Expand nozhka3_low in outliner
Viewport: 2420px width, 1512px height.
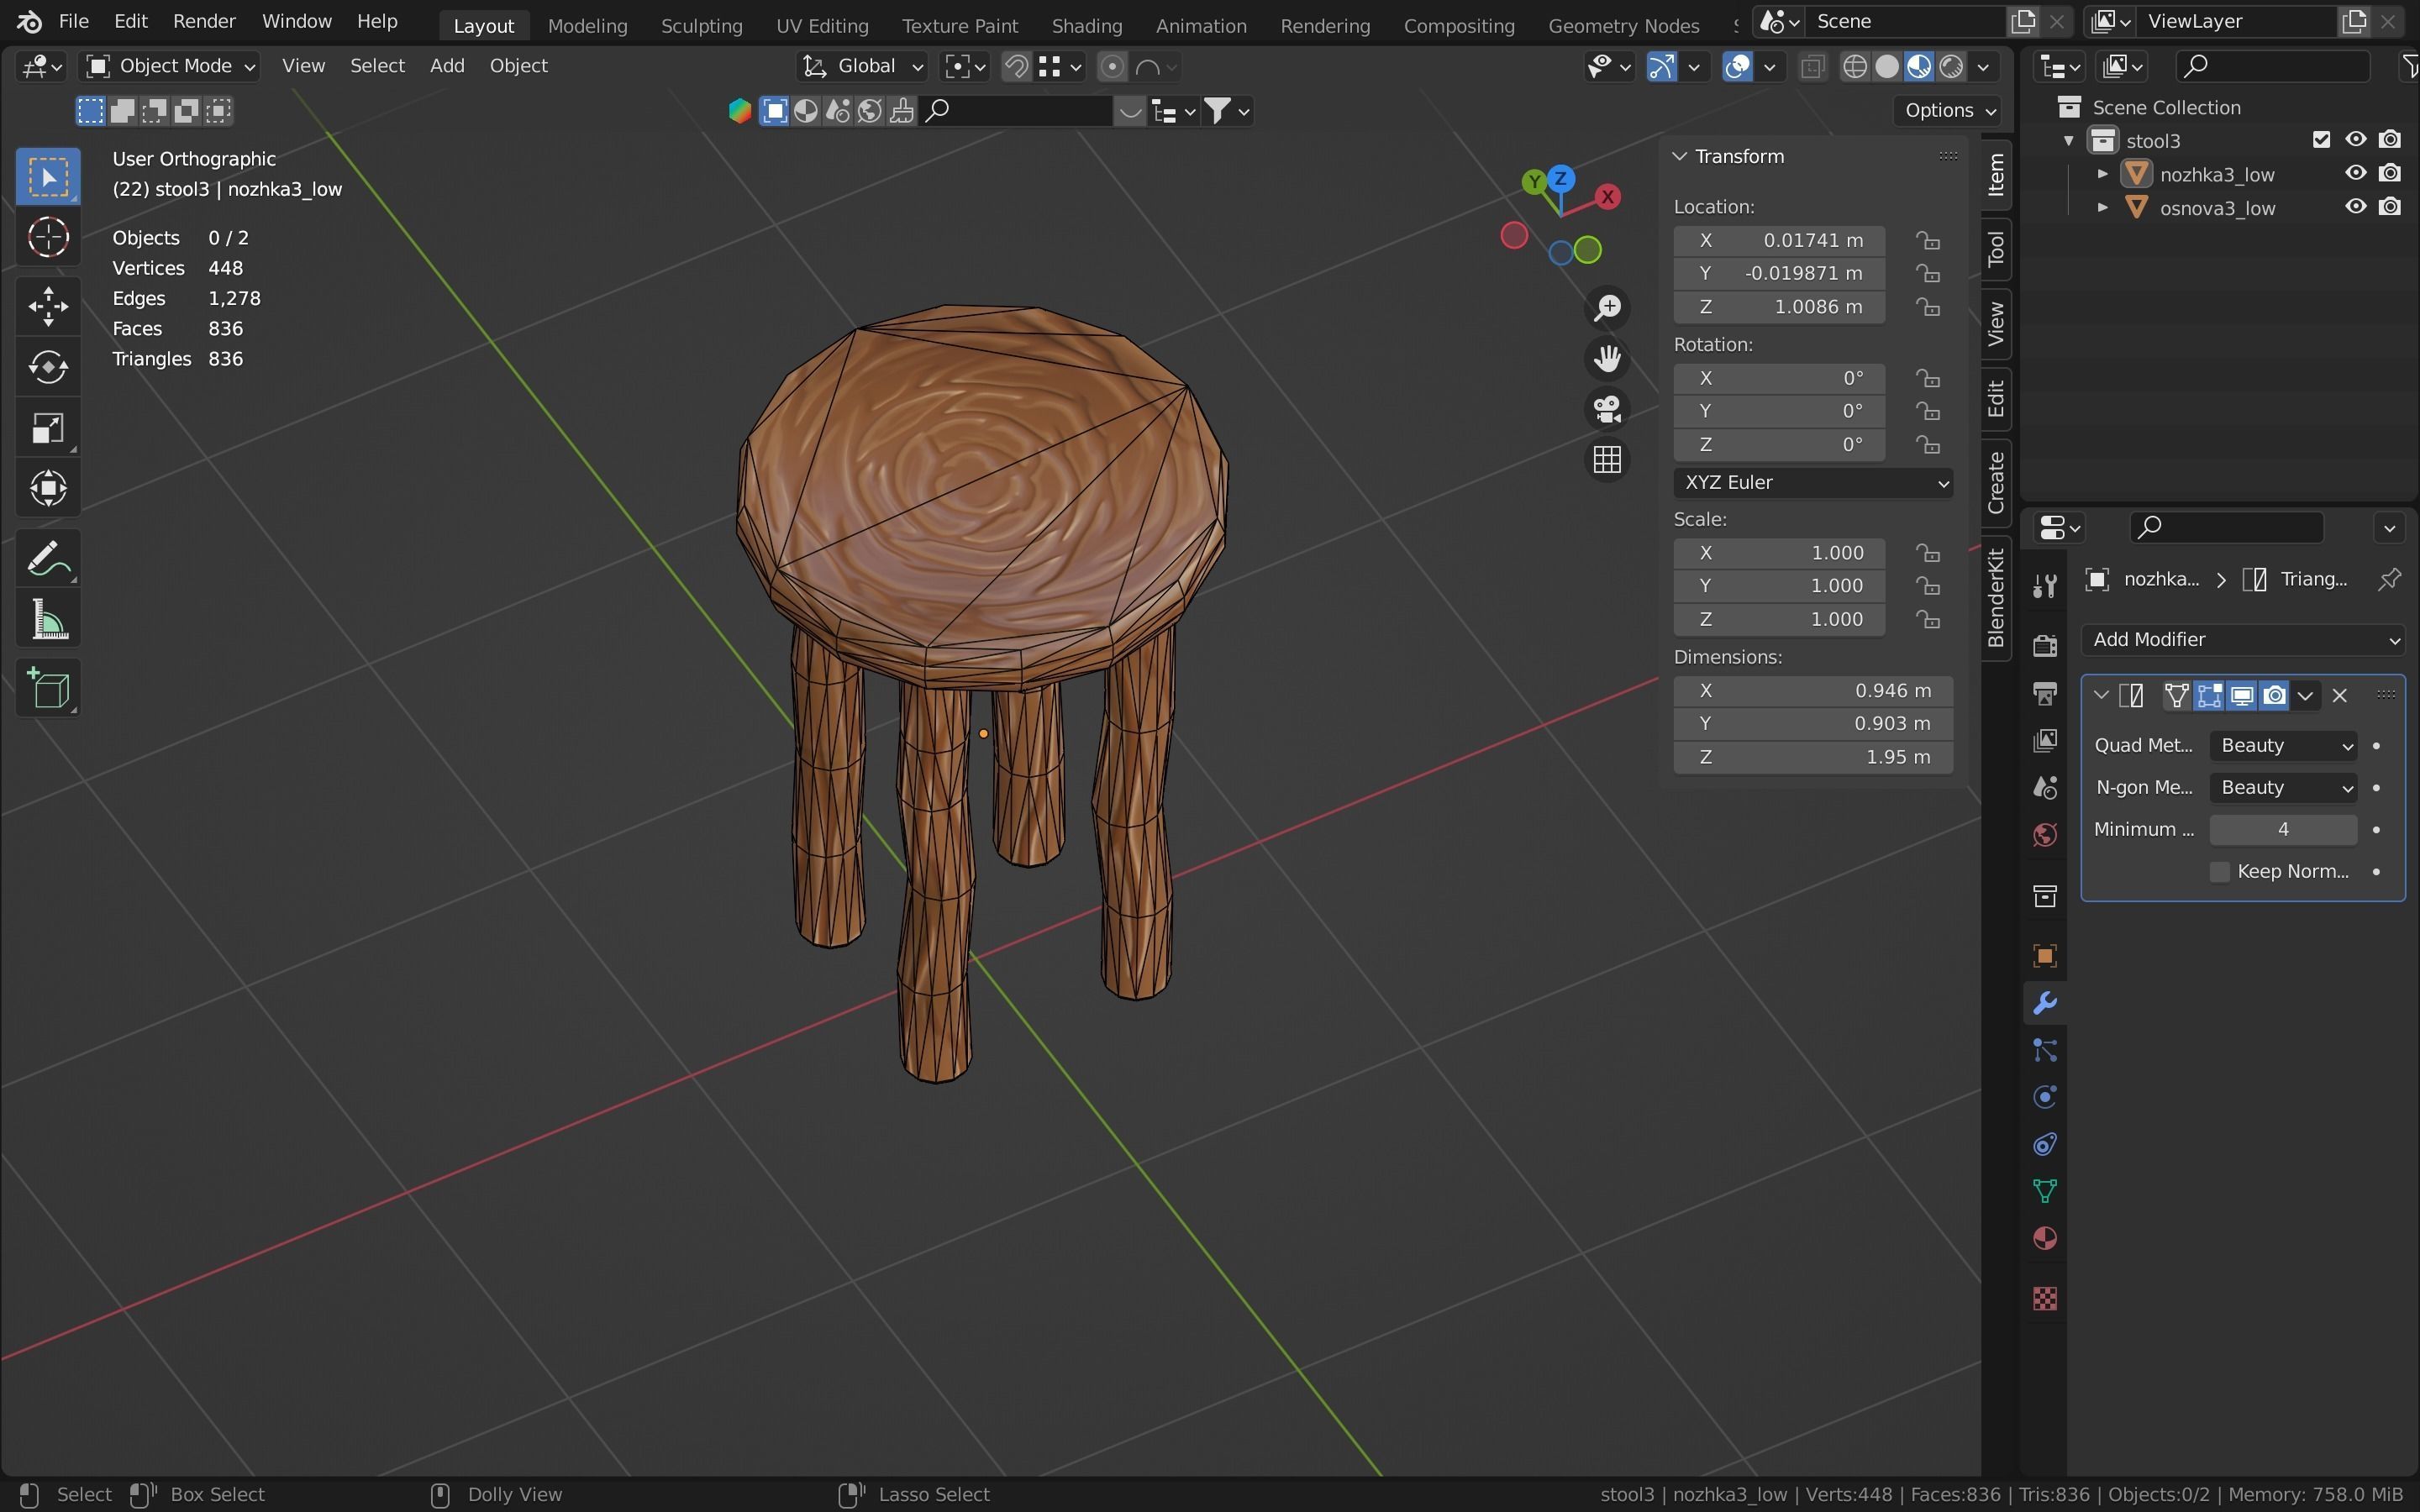click(2102, 174)
